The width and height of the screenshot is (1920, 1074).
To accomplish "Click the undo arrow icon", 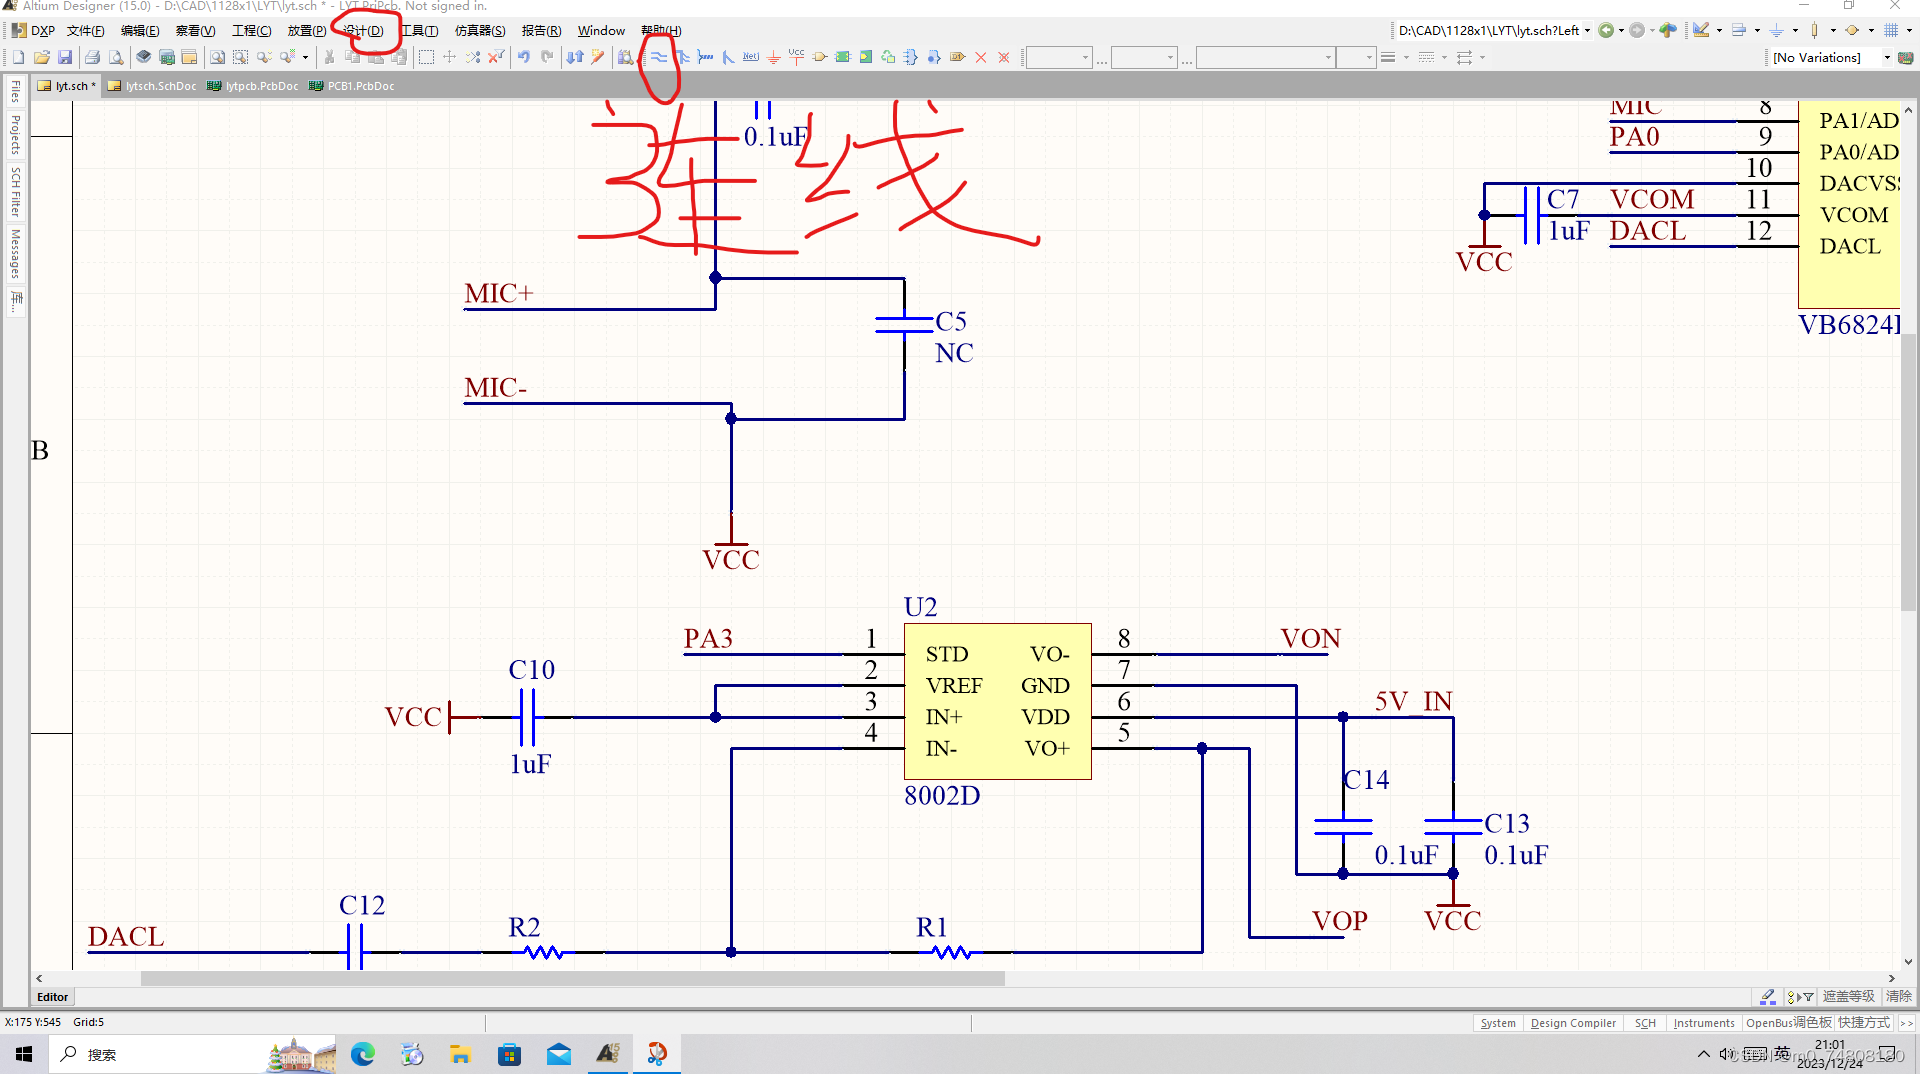I will click(523, 57).
